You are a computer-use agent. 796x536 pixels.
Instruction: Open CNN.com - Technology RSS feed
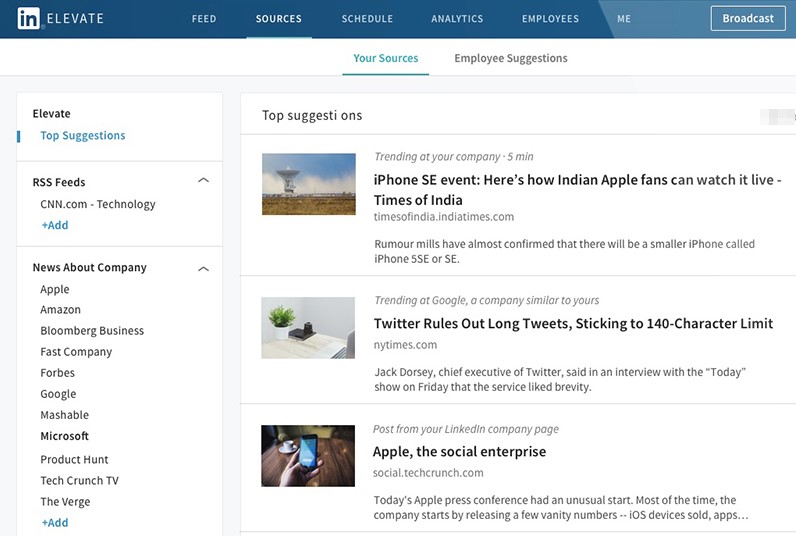98,204
